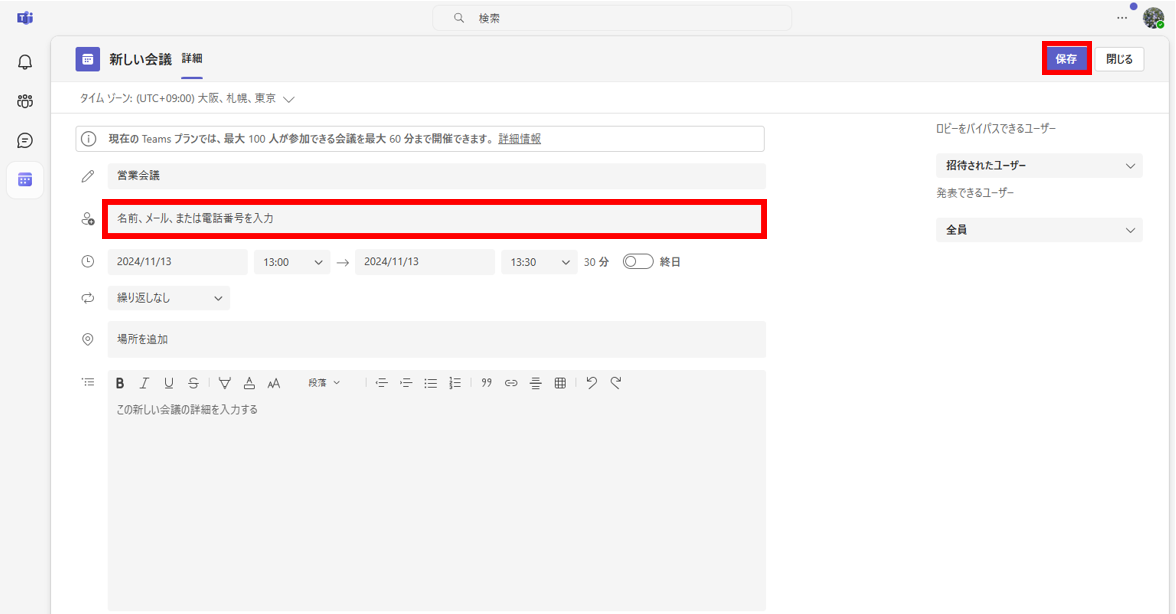Open the 招待されたユーザー lobby bypass dropdown
The image size is (1176, 614).
[1039, 166]
